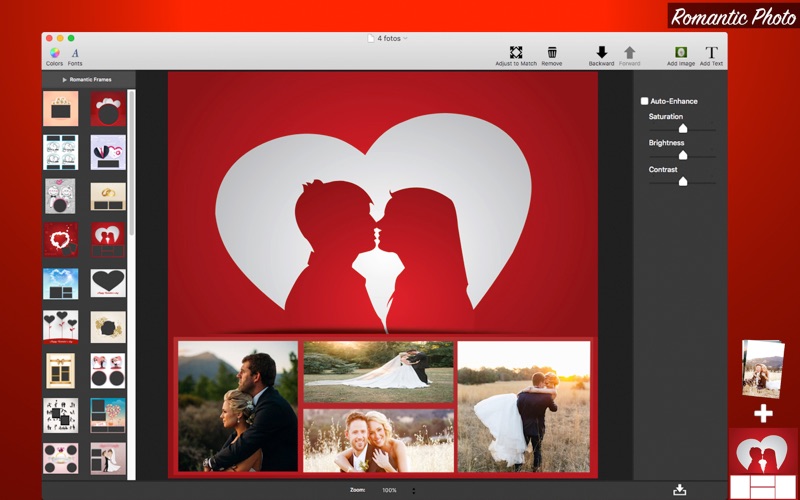The height and width of the screenshot is (500, 800).
Task: Select the gold wedding rings frame thumbnail
Action: pyautogui.click(x=108, y=196)
